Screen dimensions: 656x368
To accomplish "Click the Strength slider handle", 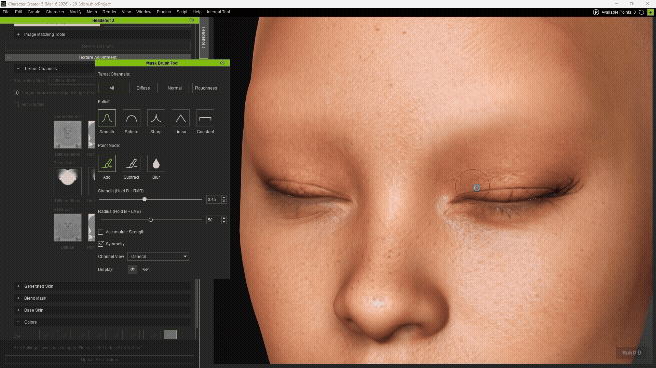I will click(x=144, y=199).
